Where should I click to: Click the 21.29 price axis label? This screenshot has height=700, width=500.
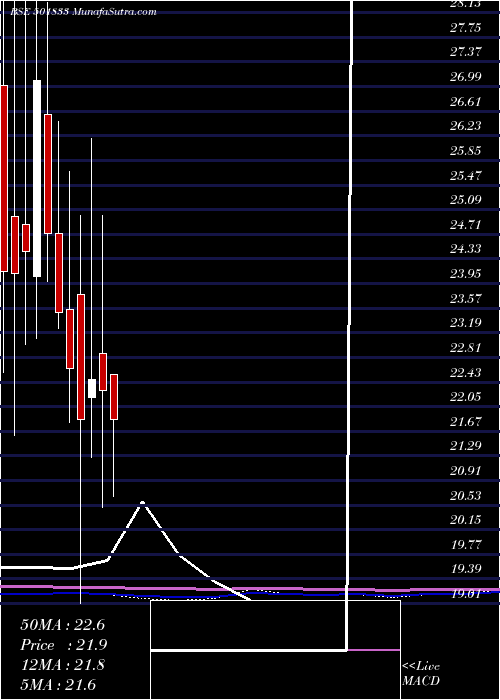(465, 446)
